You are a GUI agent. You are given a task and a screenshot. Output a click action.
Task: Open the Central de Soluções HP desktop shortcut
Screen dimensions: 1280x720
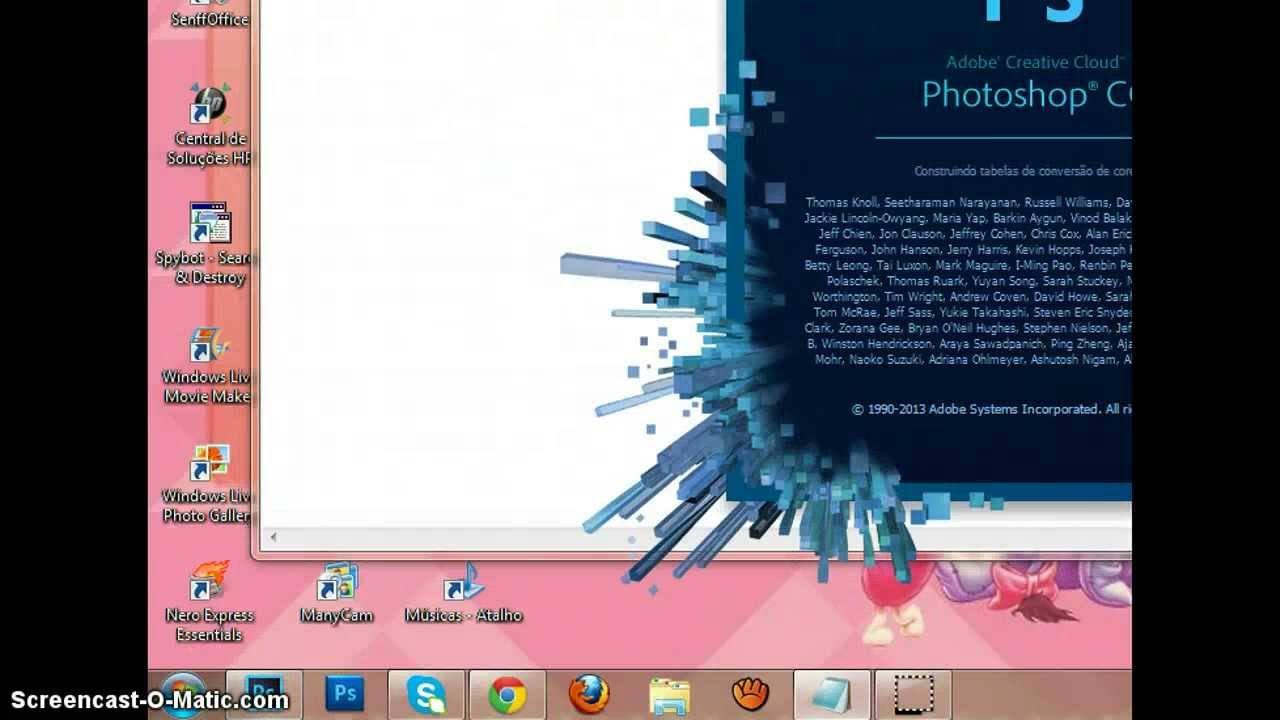point(209,125)
